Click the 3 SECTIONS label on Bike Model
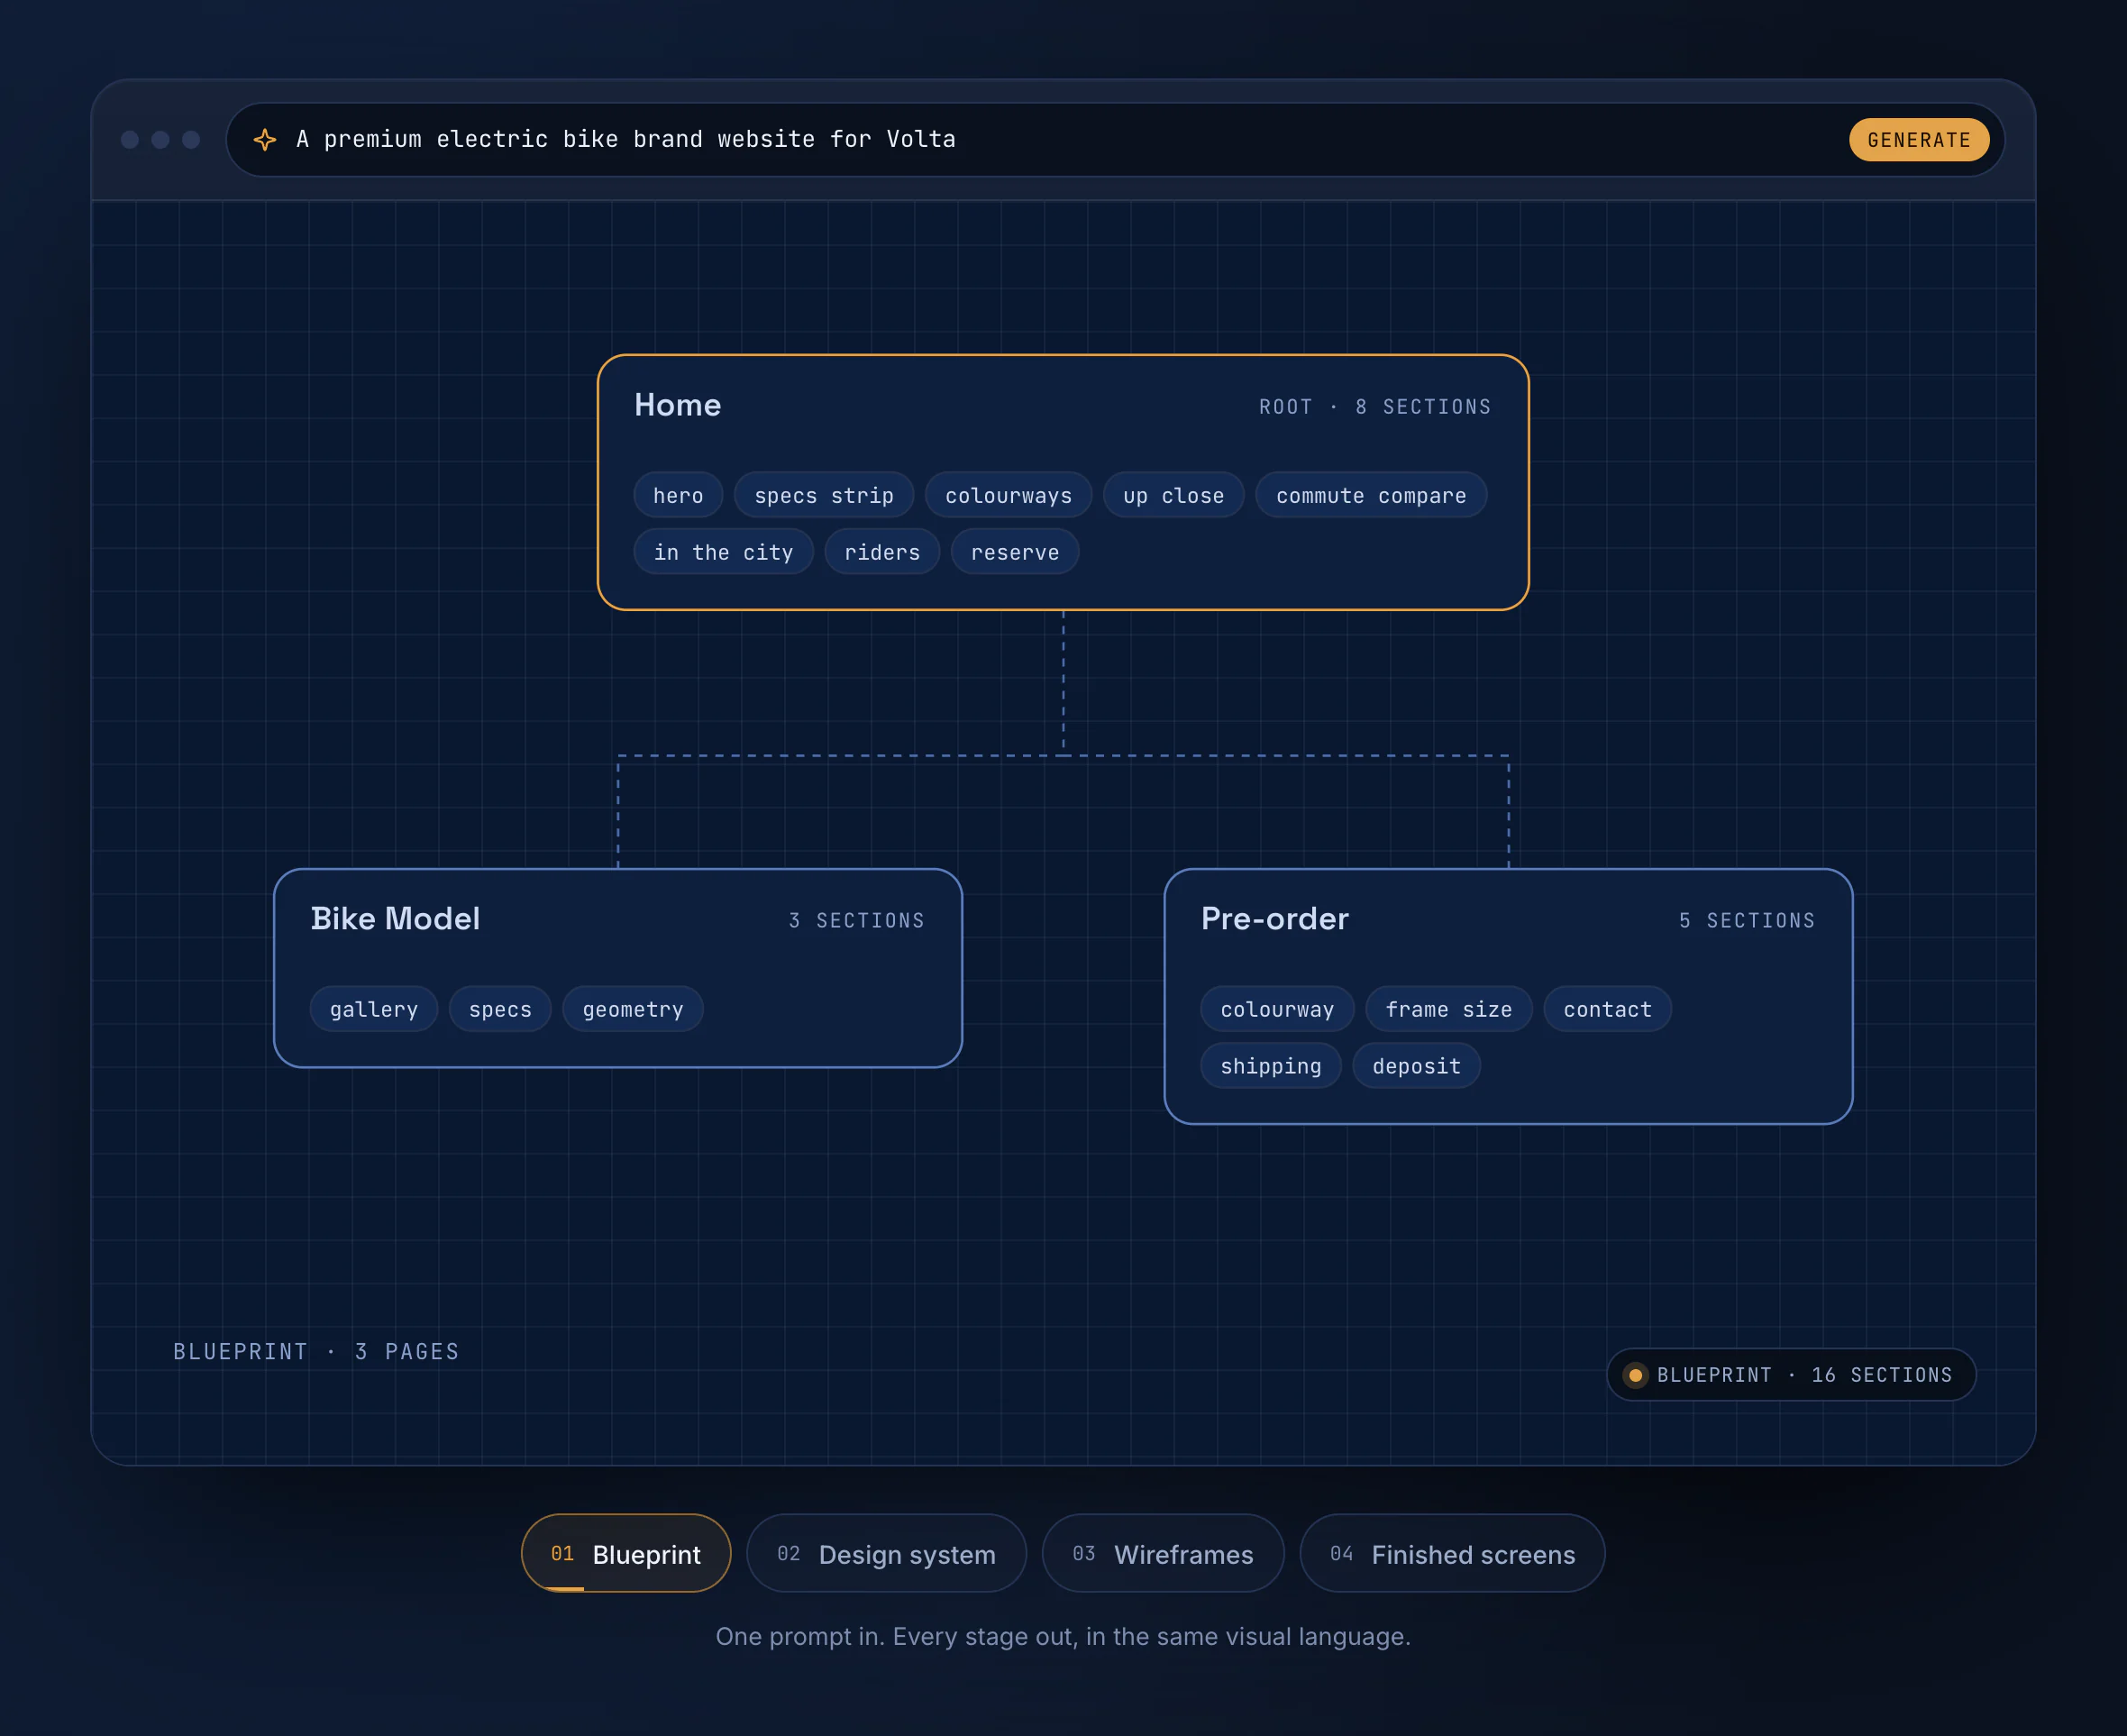 point(856,921)
